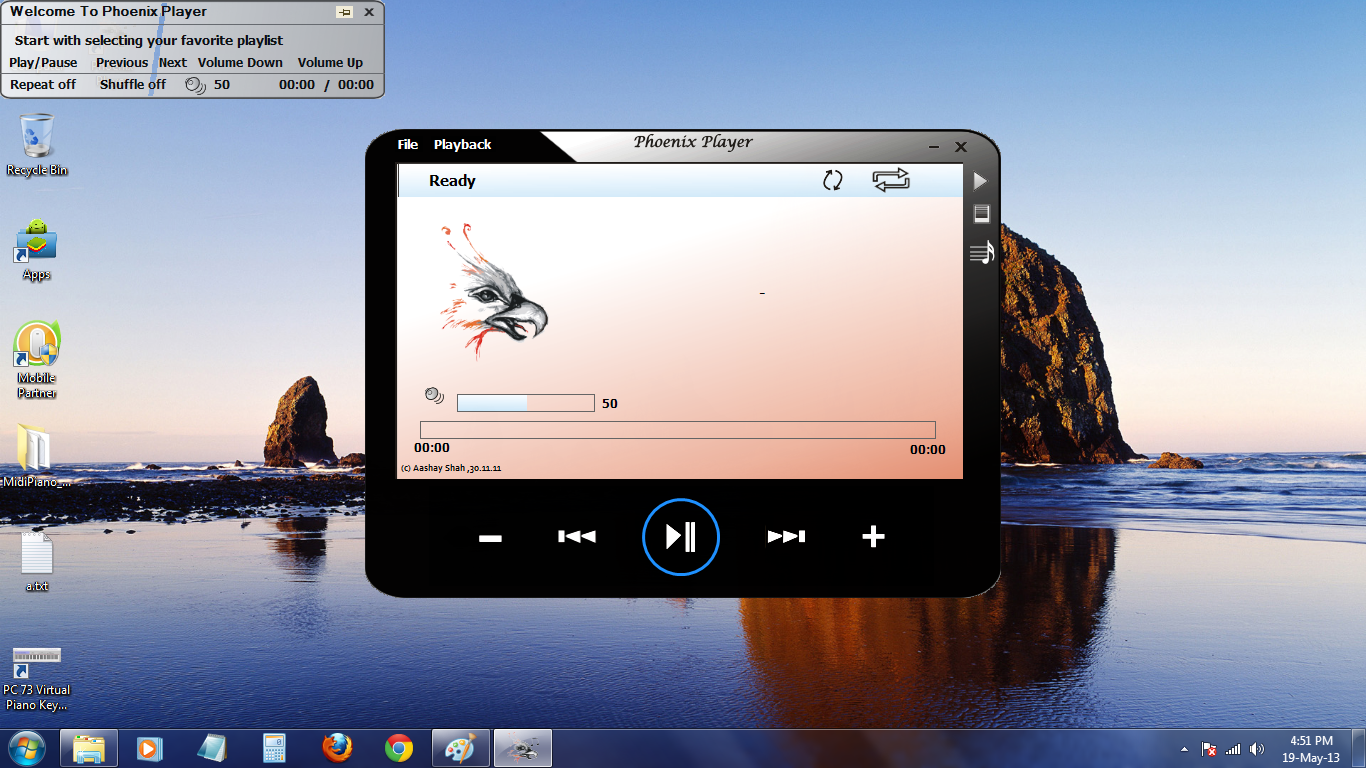Open the media player icon in taskbar

point(148,748)
